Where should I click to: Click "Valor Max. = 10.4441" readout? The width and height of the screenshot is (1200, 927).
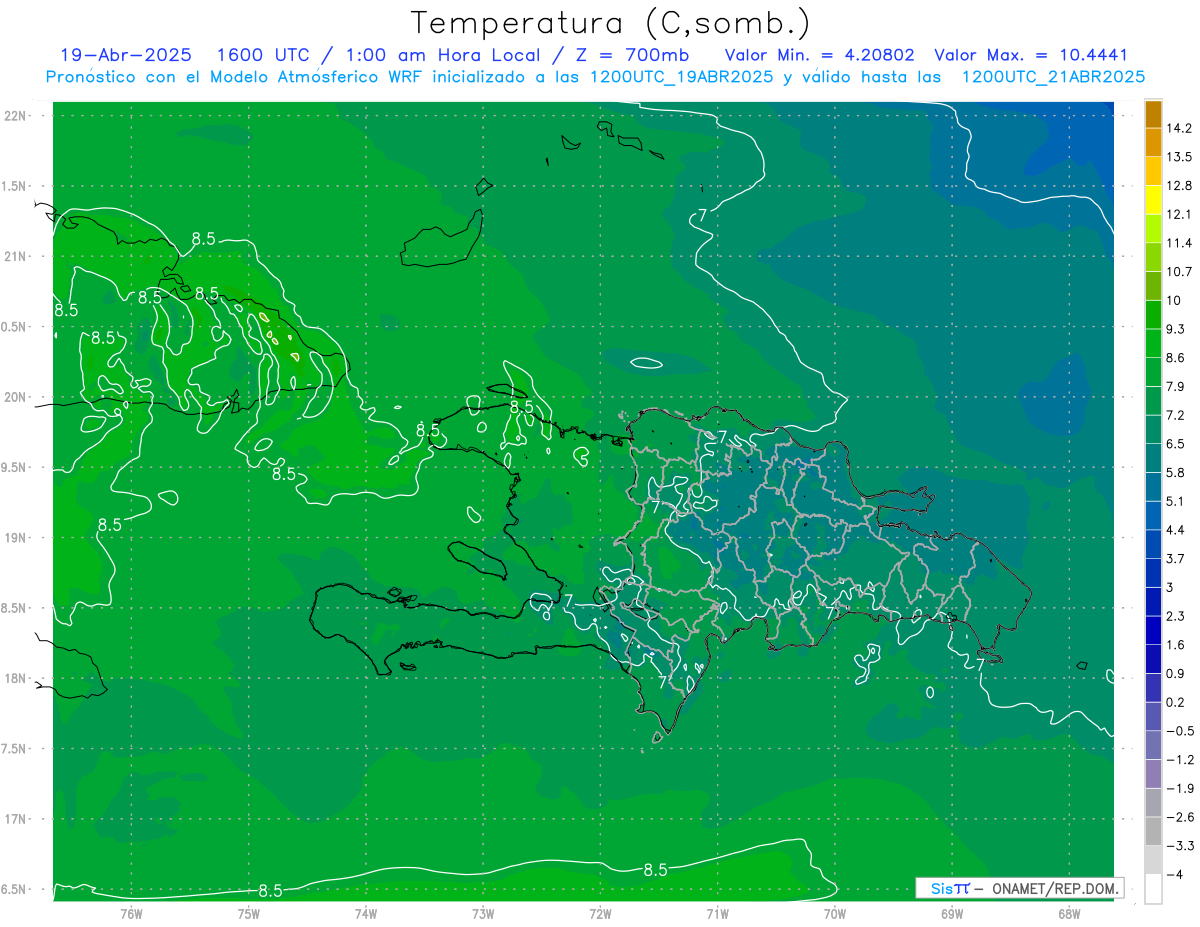tap(1030, 55)
